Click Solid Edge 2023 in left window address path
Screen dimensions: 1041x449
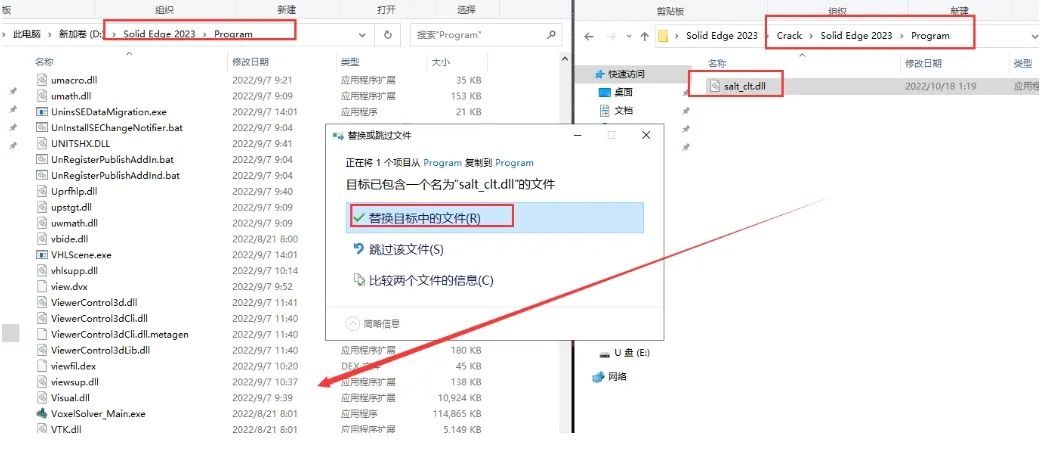click(x=159, y=34)
